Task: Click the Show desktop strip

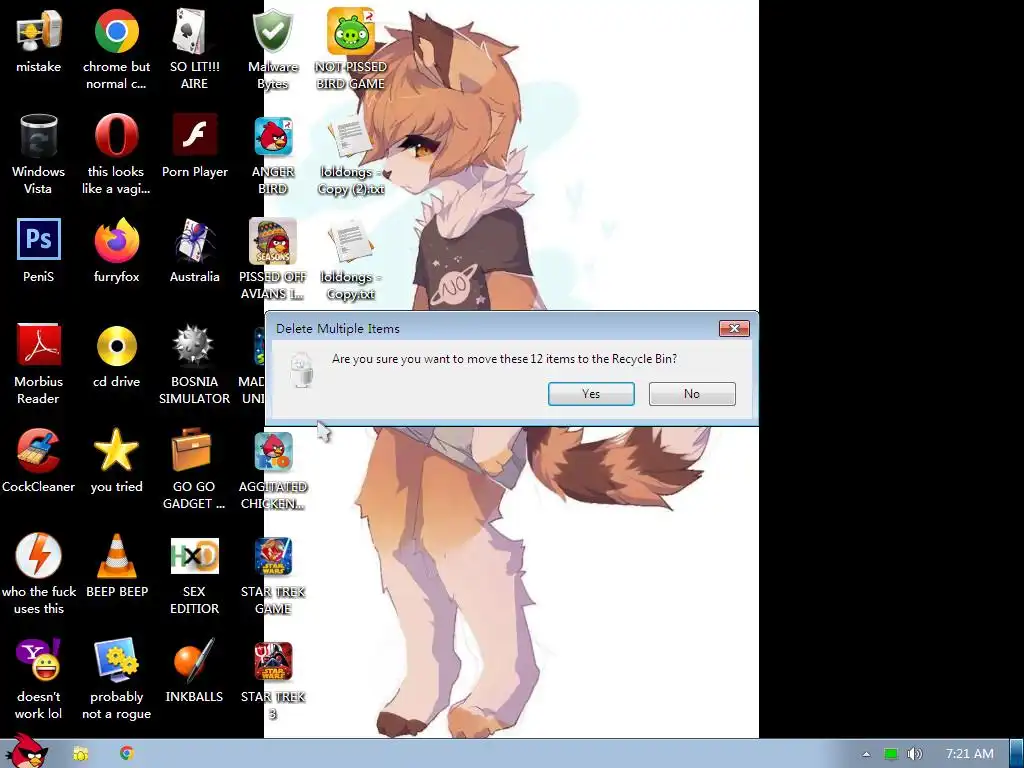Action: coord(1017,754)
